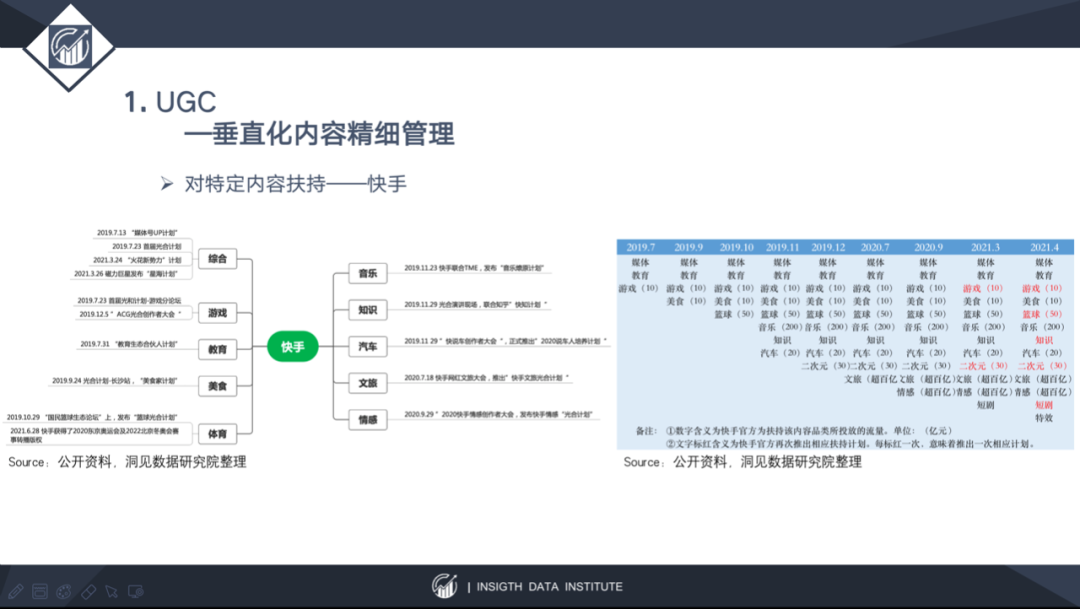Viewport: 1080px width, 609px height.
Task: Select the 情感 mind map node
Action: point(368,419)
